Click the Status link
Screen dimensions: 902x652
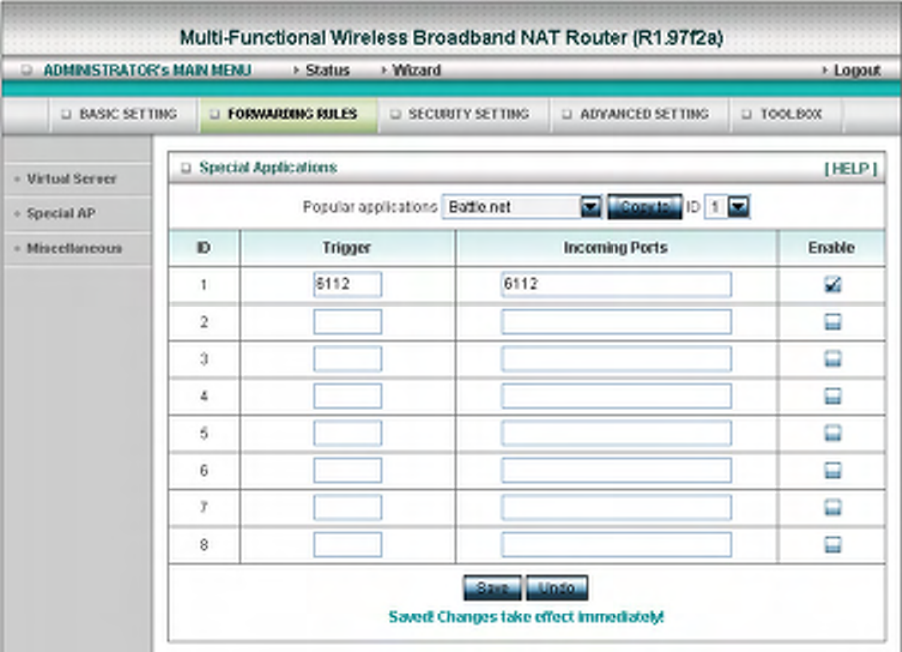click(327, 70)
